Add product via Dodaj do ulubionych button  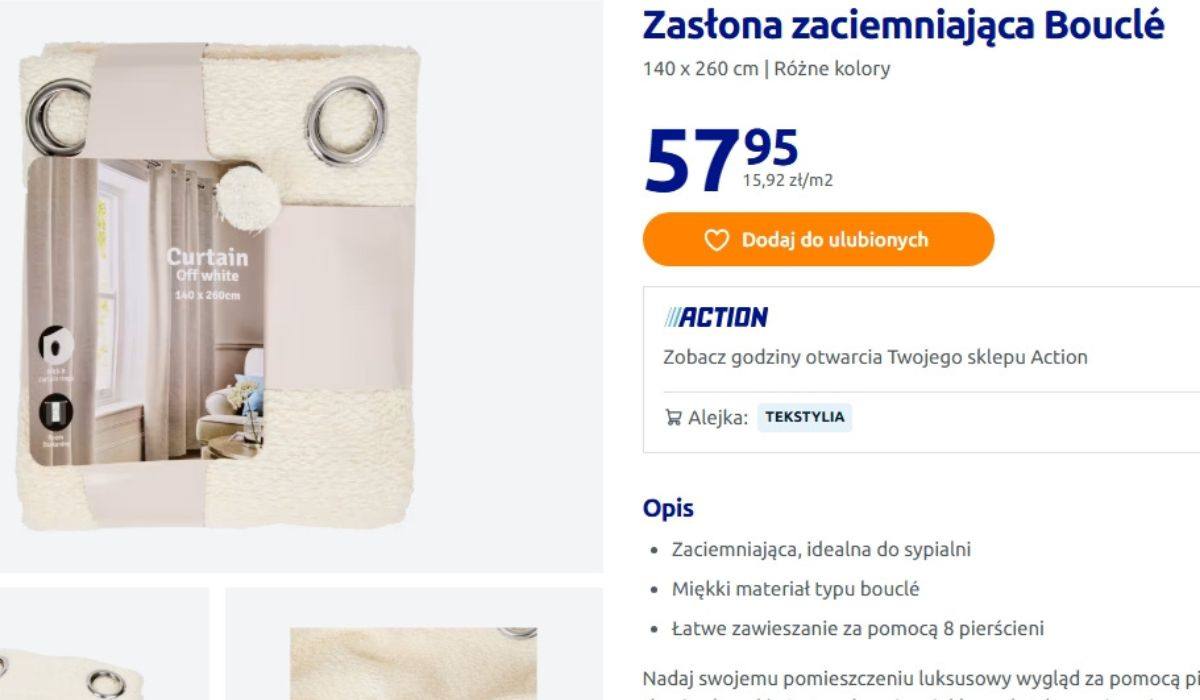tap(818, 239)
